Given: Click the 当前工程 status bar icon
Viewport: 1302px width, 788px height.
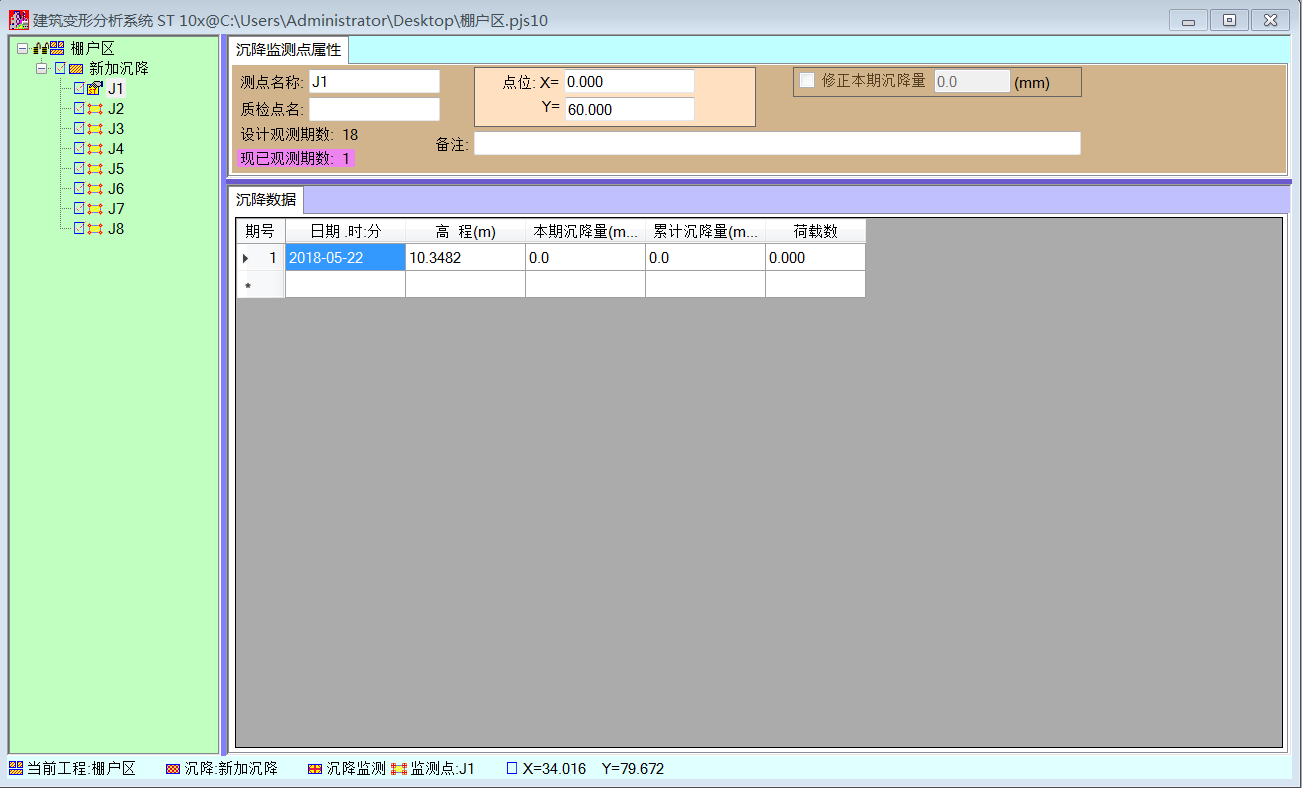Looking at the screenshot, I should [x=16, y=768].
